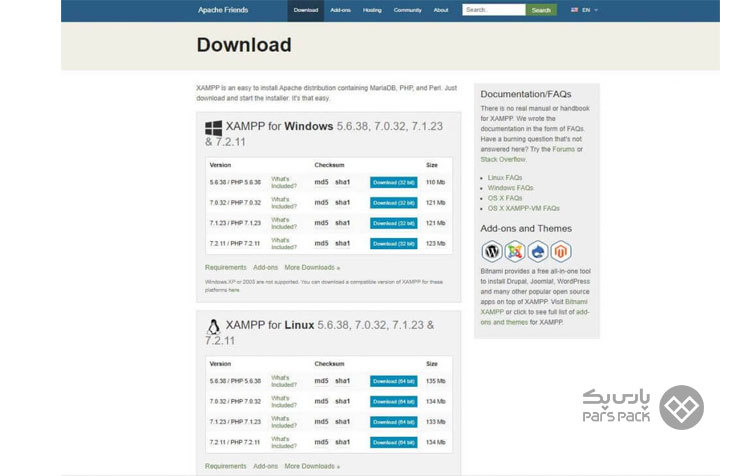The image size is (750, 476).
Task: Select the 123 Mb size cell
Action: [x=435, y=244]
